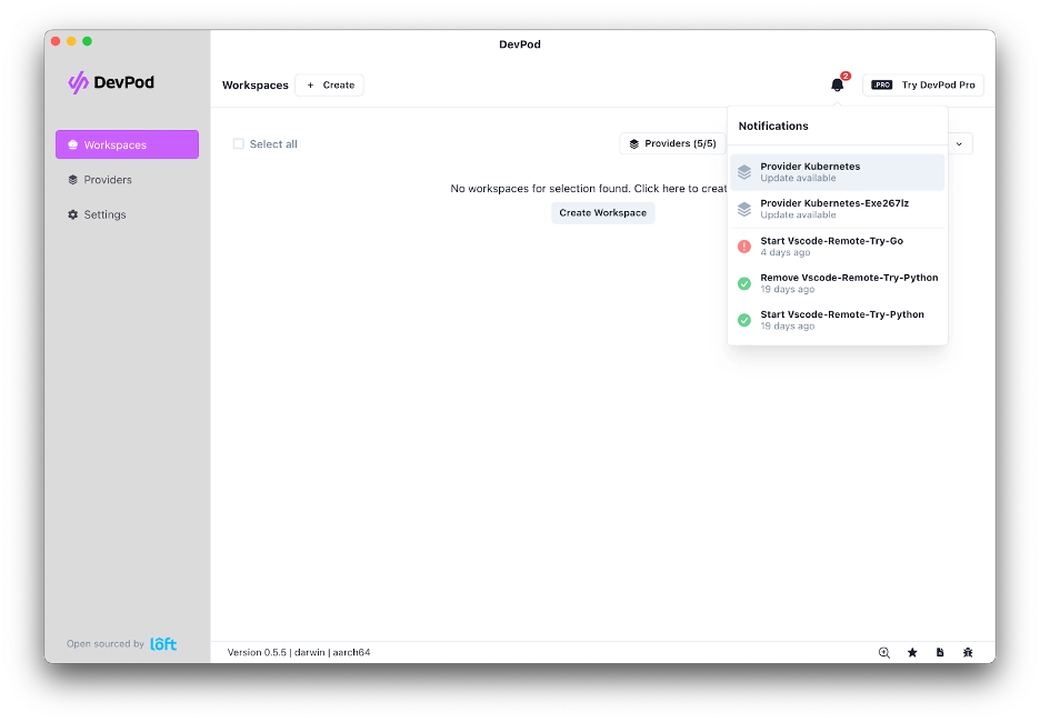
Task: Click the bug report icon in status bar
Action: tap(968, 652)
